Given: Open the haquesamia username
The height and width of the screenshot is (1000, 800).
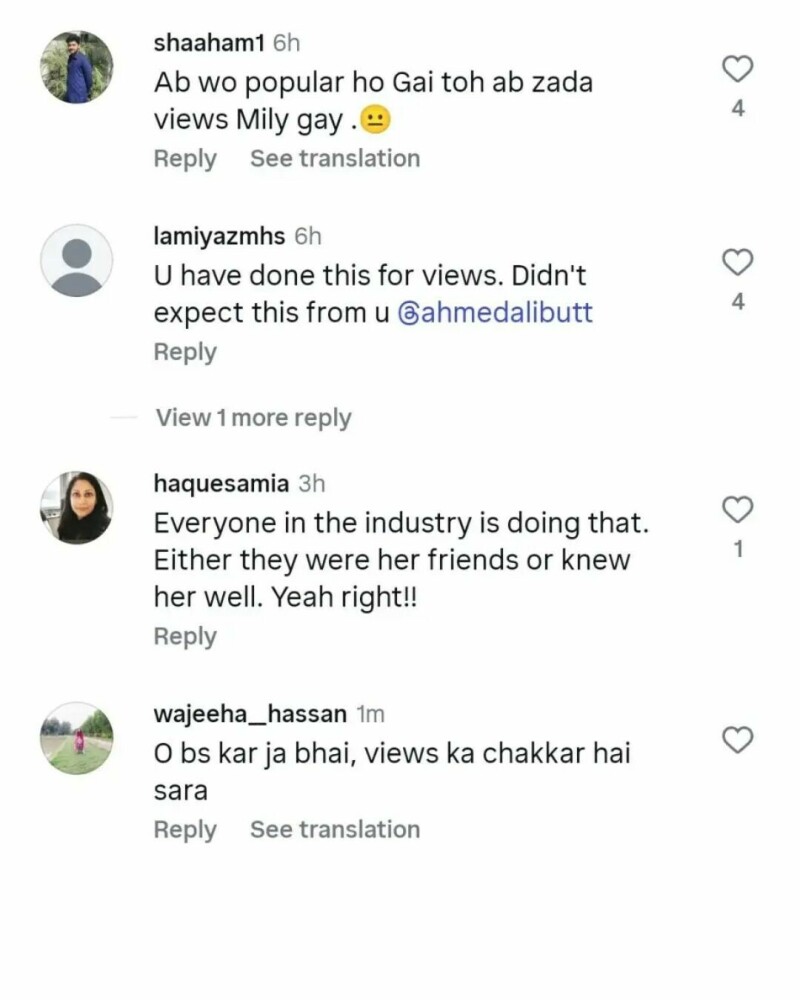Looking at the screenshot, I should tap(221, 484).
